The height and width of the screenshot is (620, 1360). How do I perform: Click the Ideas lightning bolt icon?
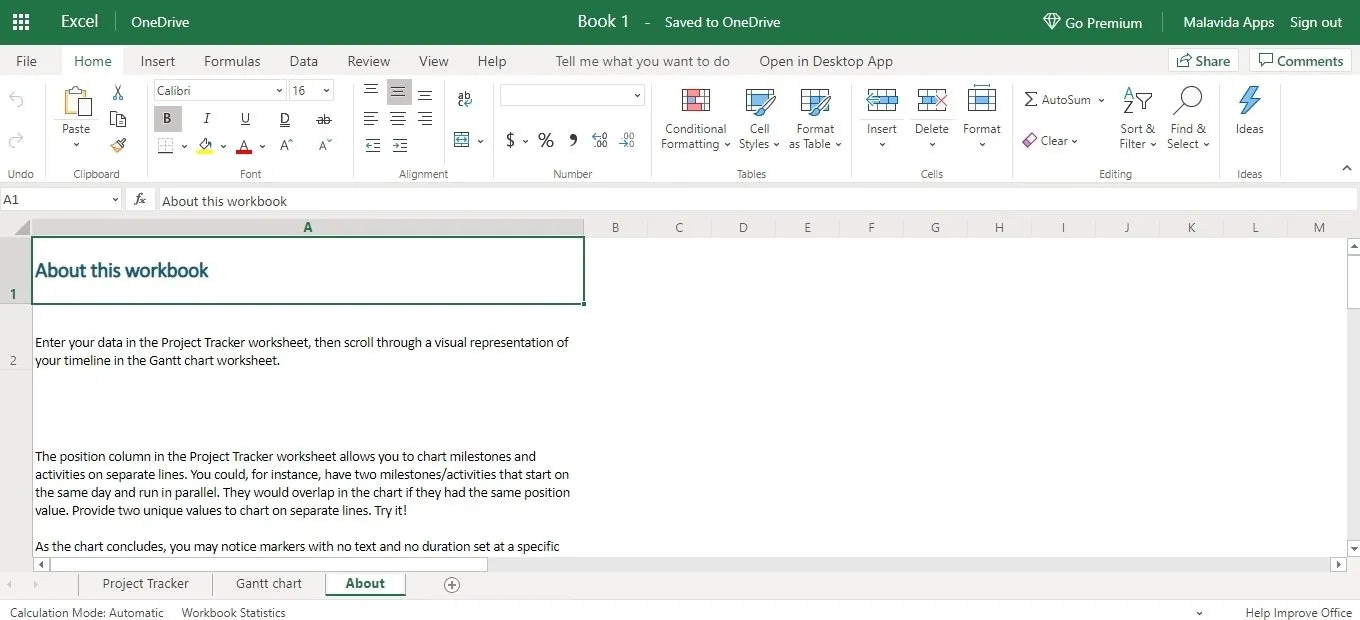[1249, 110]
